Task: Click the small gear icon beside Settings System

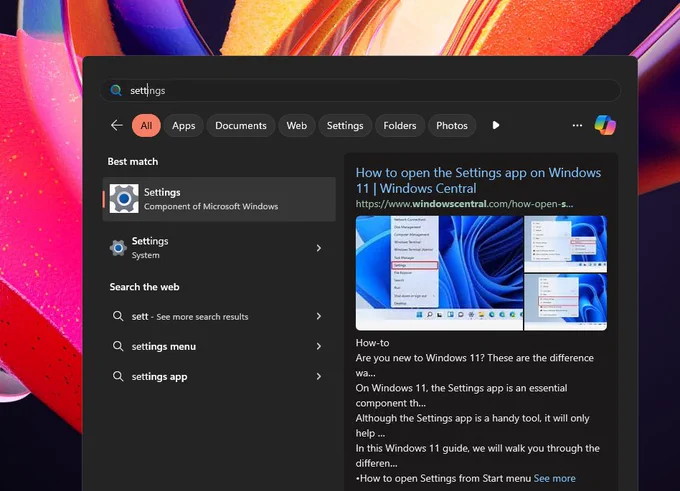Action: [x=118, y=248]
